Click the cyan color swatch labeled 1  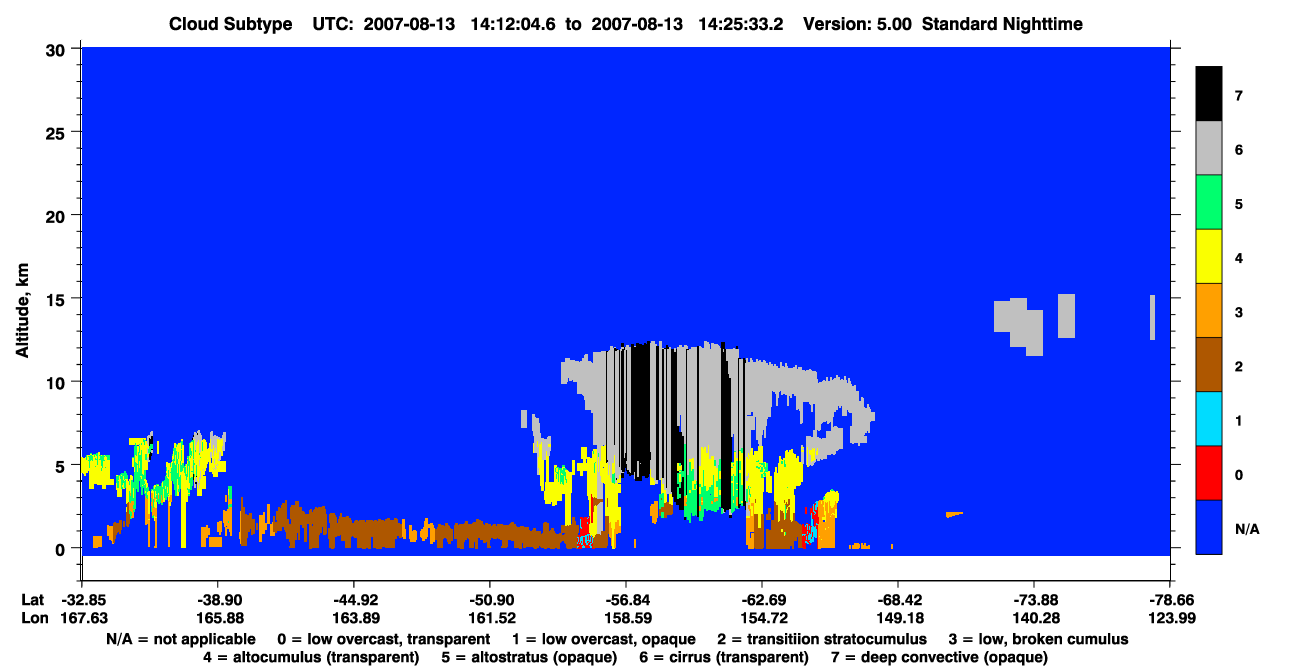pos(1209,419)
